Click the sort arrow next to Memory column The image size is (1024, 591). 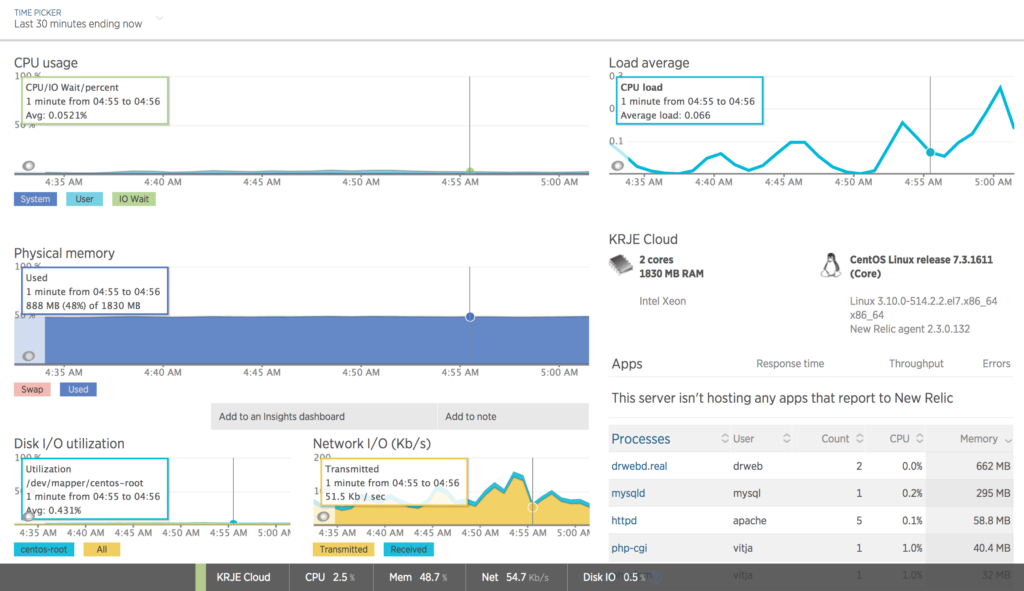[1008, 441]
